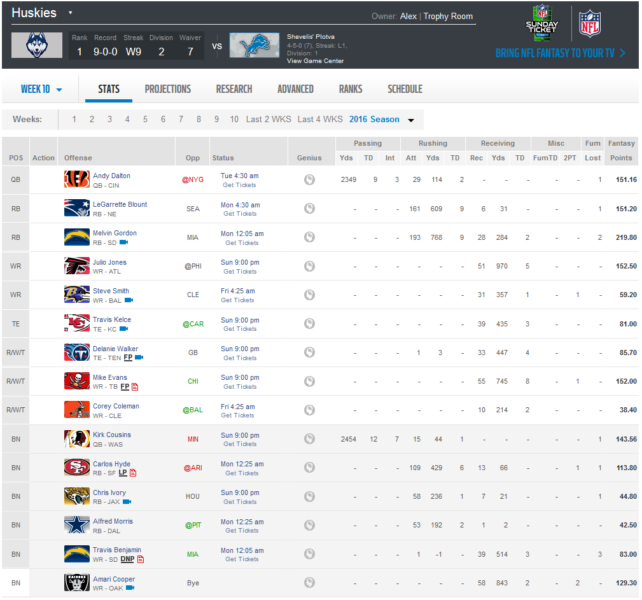Click the FP label beside Delanie Walker

128,358
